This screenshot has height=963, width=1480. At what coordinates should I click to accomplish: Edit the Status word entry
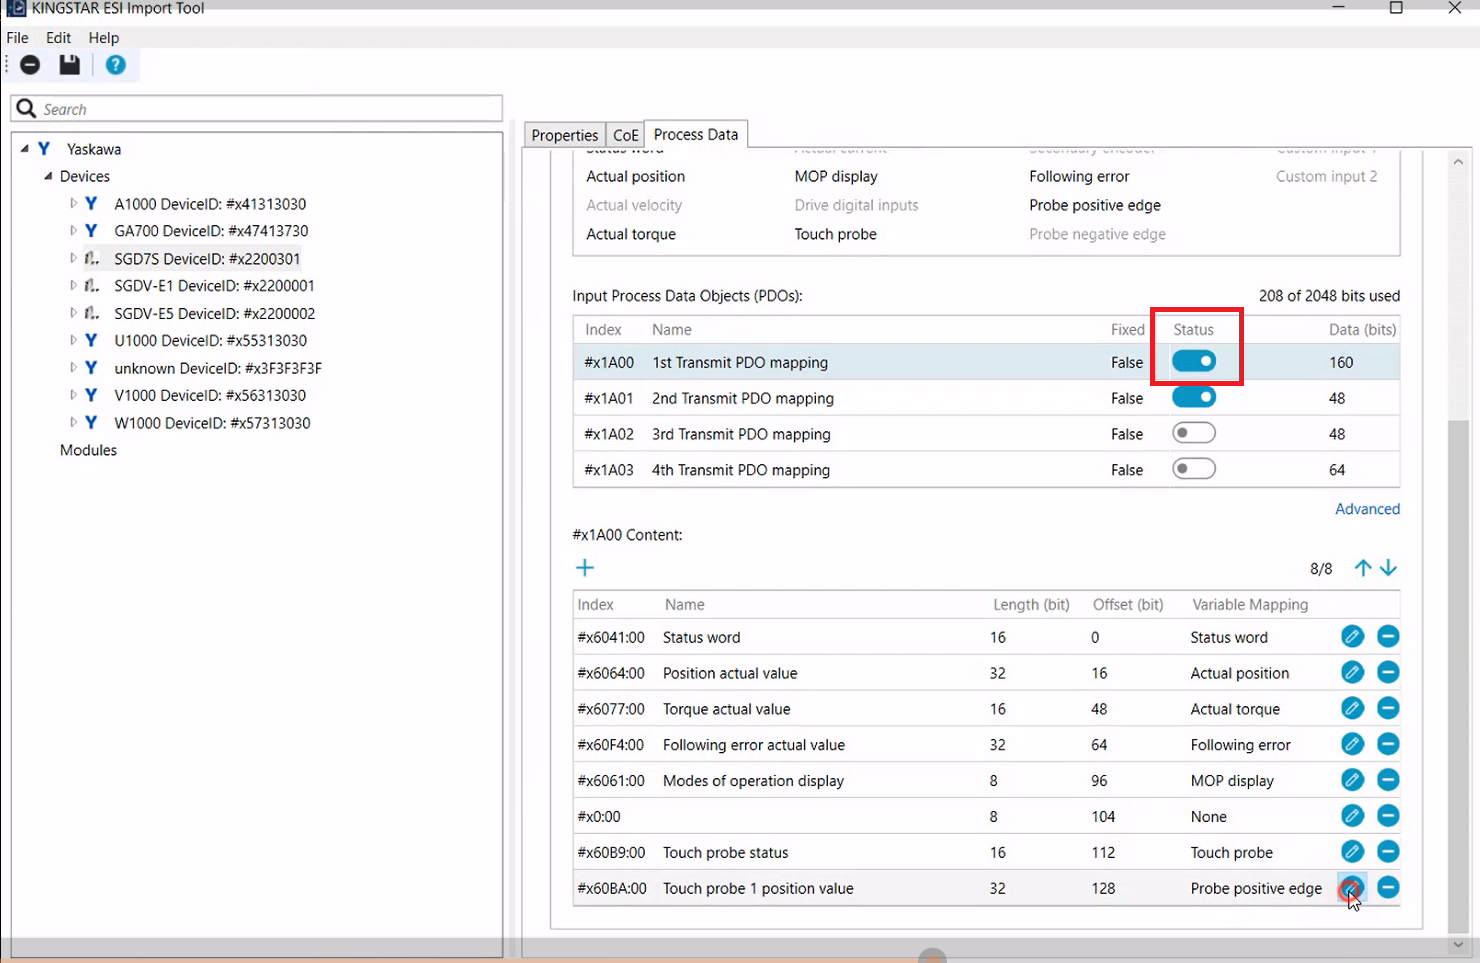(x=1352, y=637)
